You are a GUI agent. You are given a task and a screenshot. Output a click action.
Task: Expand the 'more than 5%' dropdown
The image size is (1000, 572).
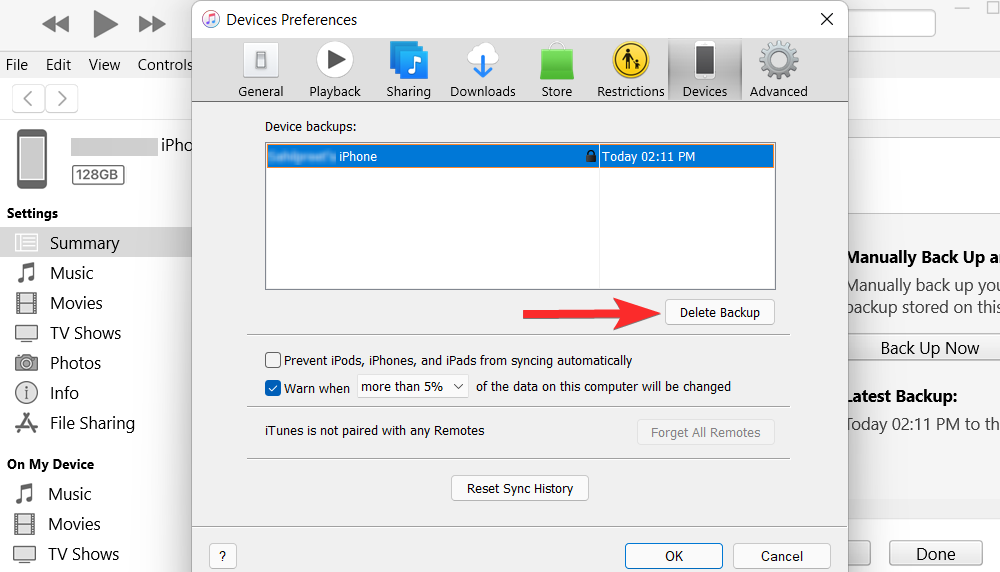coord(414,387)
